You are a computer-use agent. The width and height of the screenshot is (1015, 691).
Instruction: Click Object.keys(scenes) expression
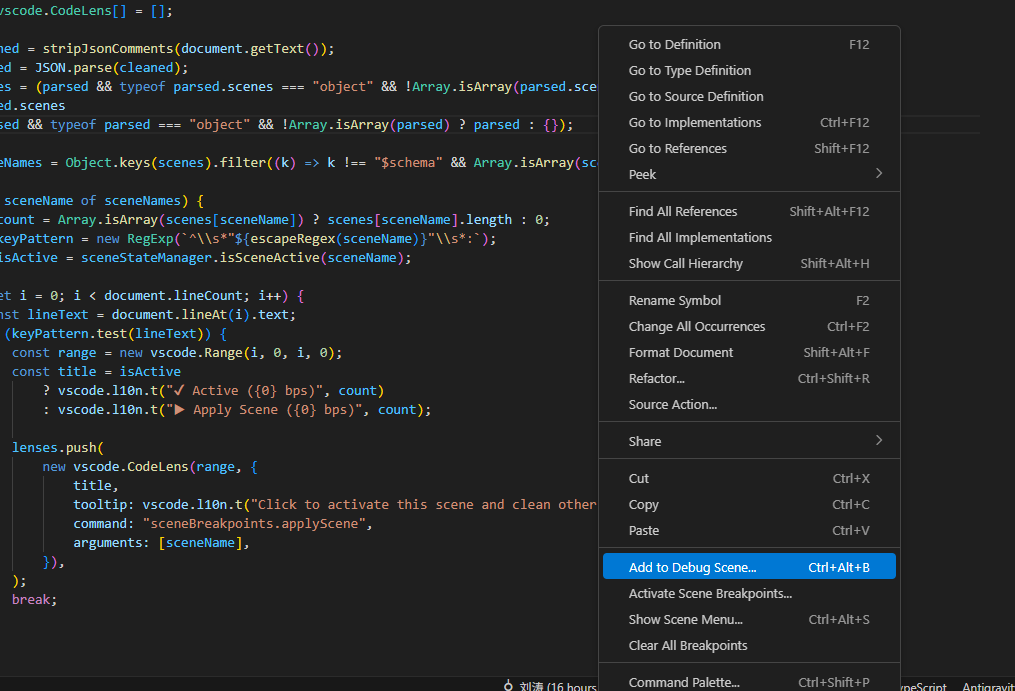138,163
